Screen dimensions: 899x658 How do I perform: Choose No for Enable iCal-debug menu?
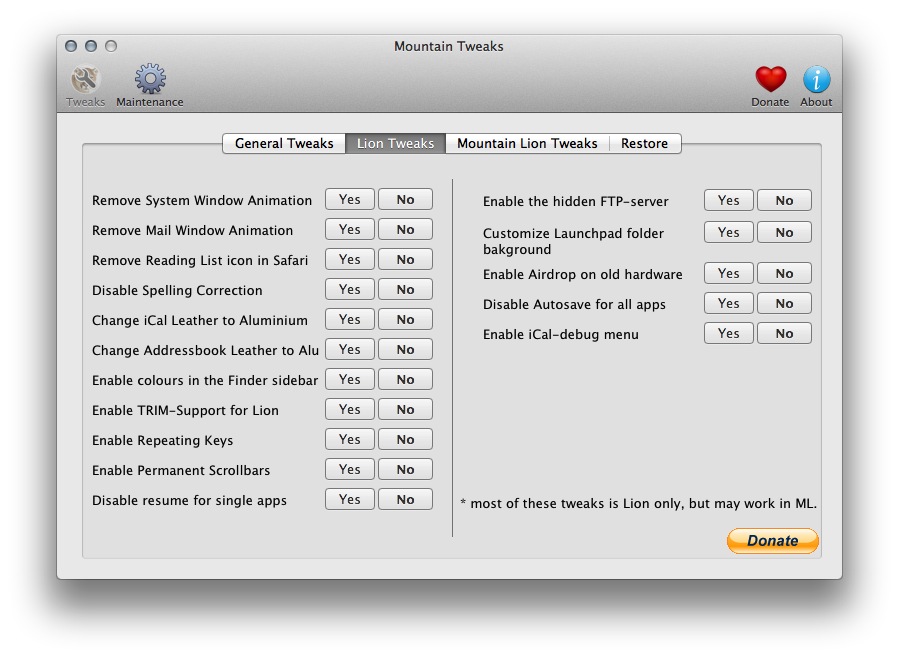[784, 333]
